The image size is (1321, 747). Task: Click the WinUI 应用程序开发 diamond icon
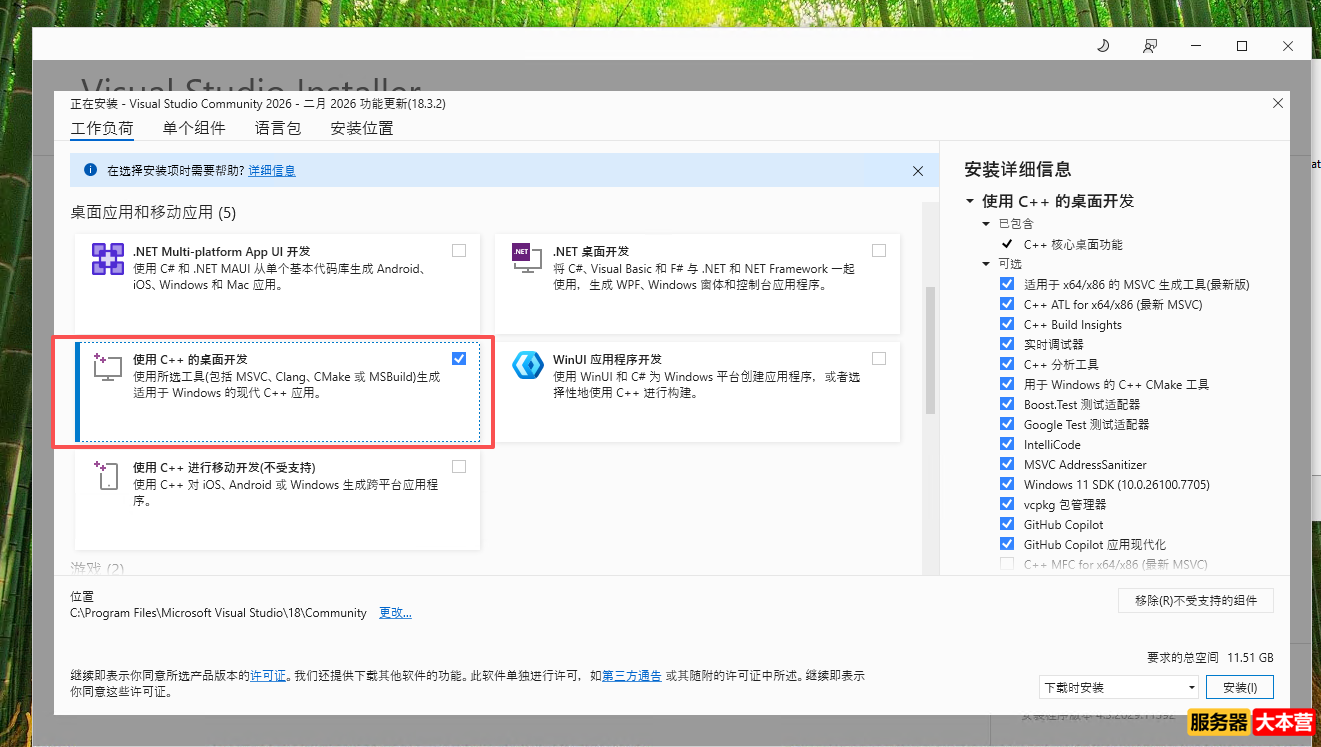[528, 366]
